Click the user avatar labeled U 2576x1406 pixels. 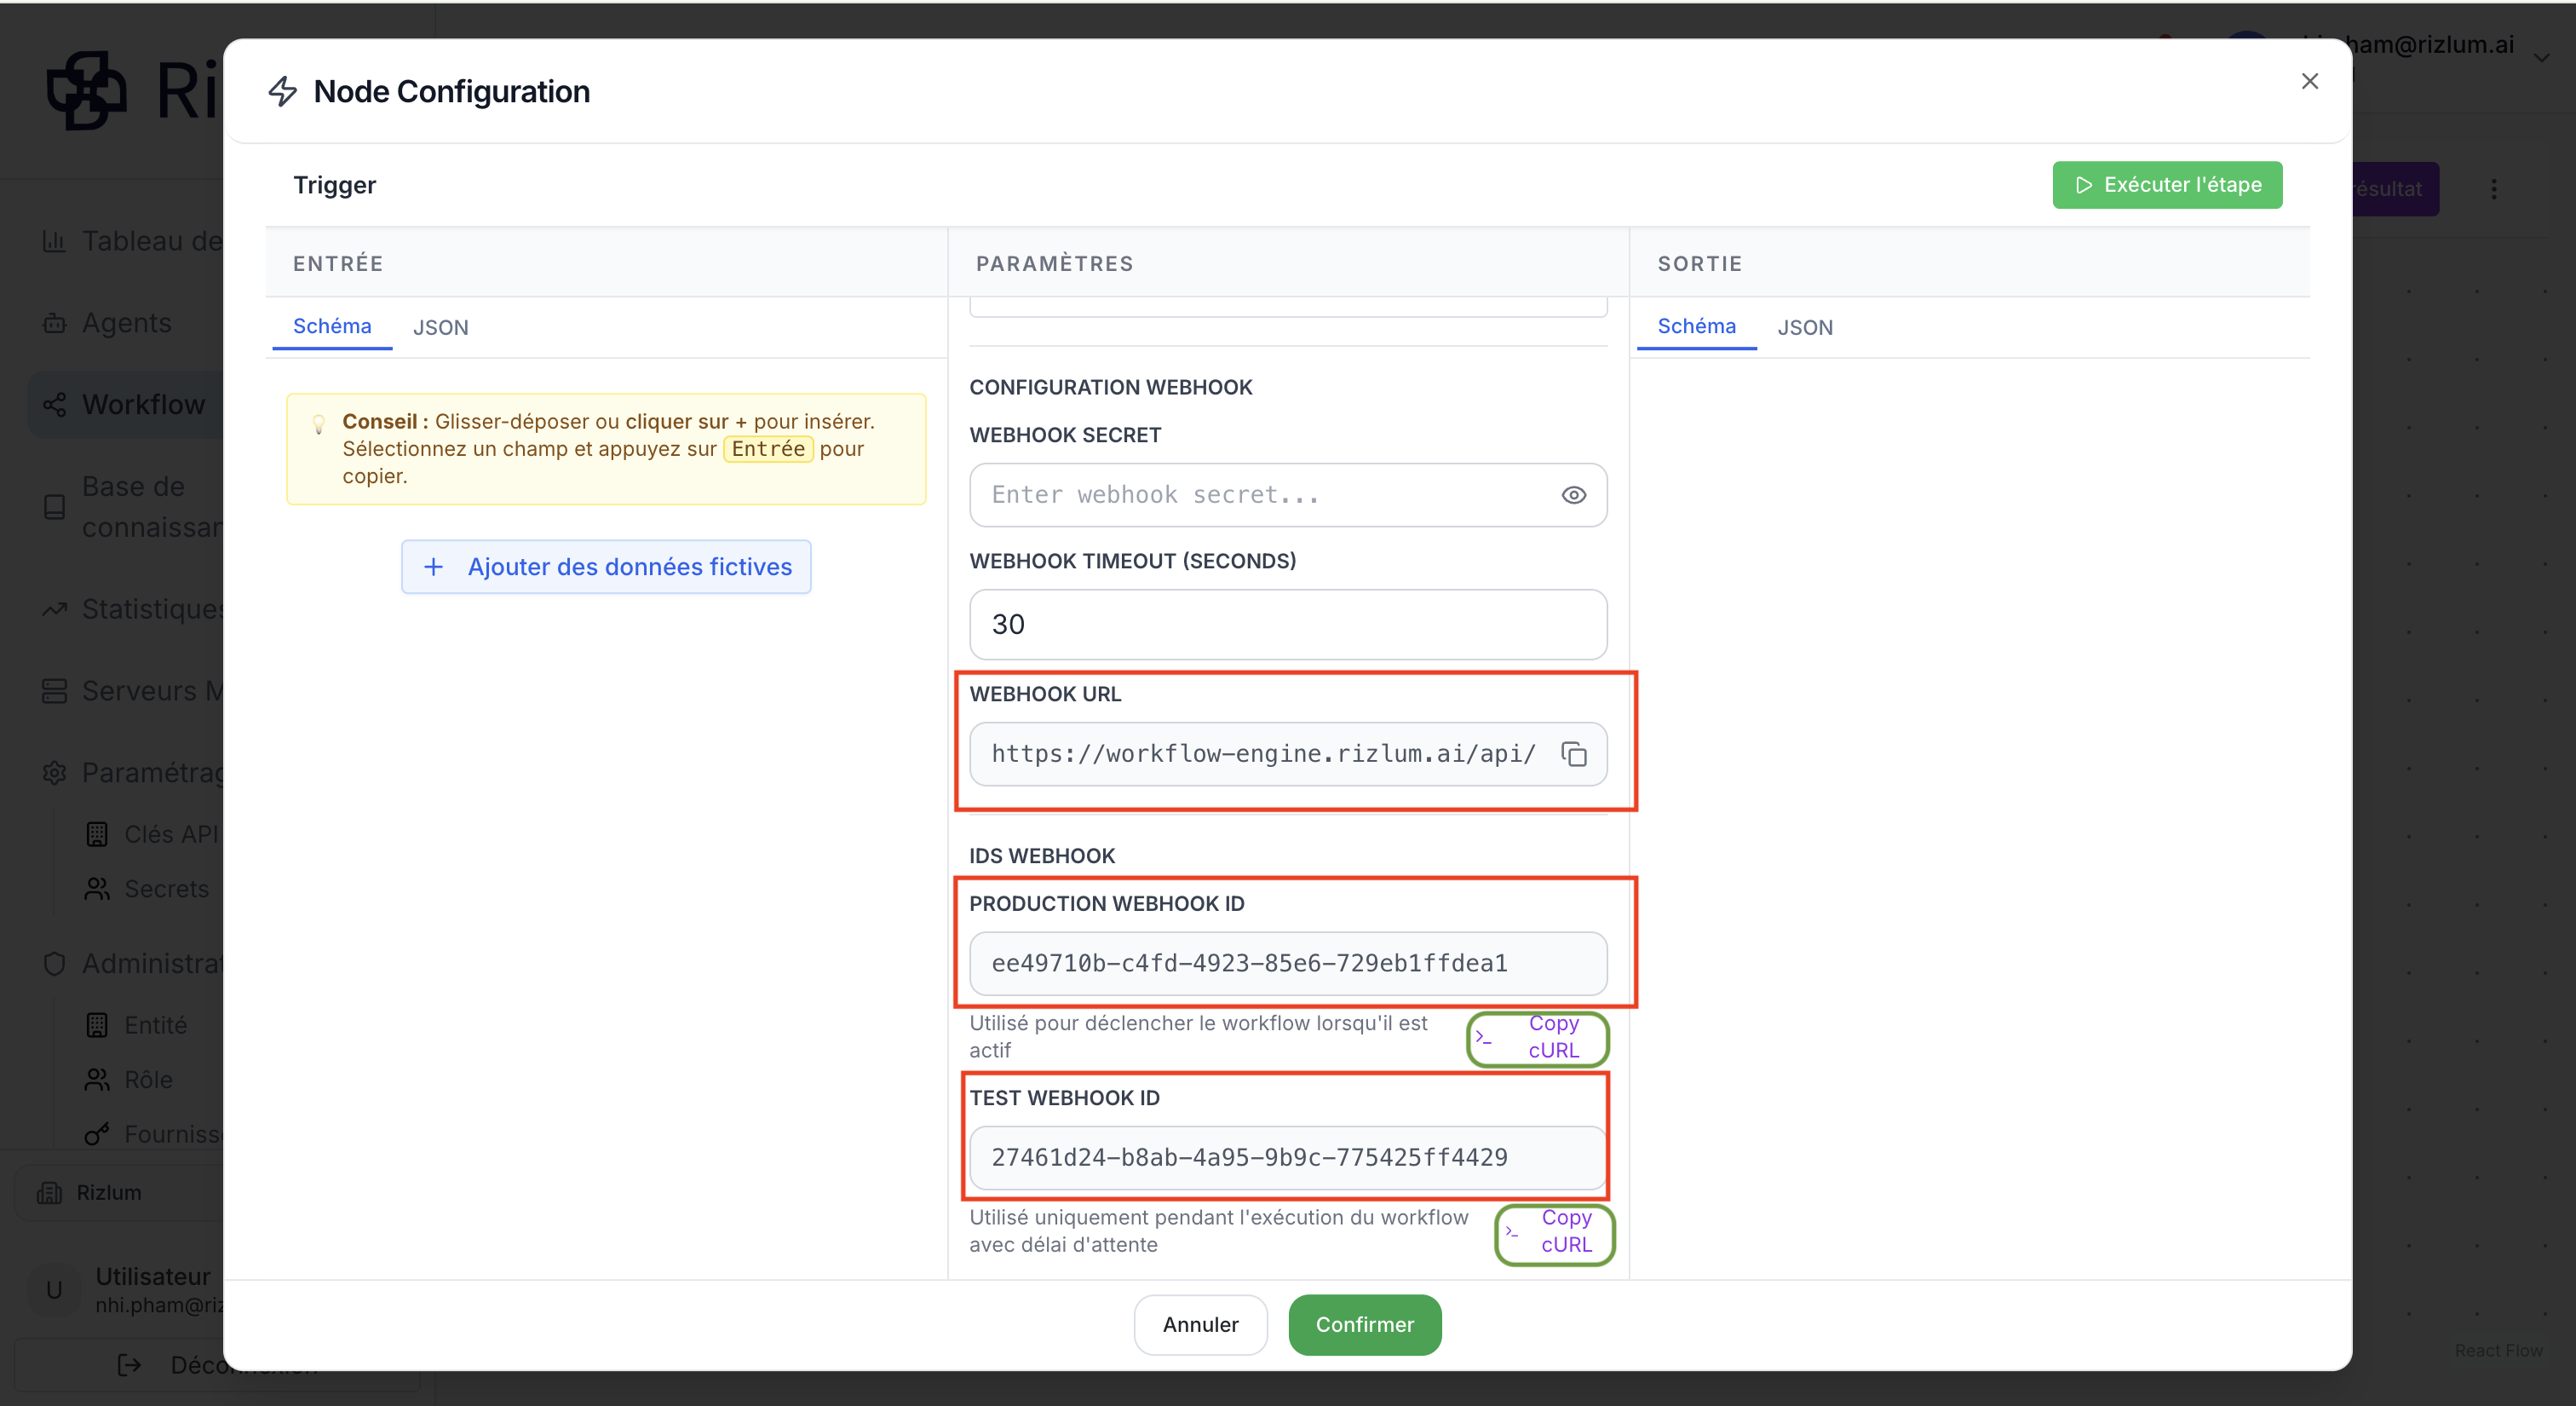click(x=54, y=1290)
